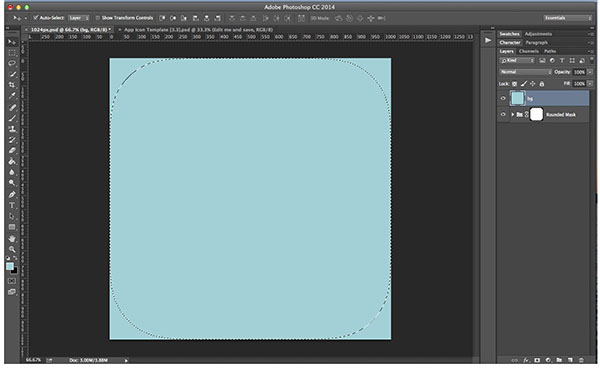Select the Pen tool
Viewport: 600px width, 368px height.
pyautogui.click(x=12, y=194)
